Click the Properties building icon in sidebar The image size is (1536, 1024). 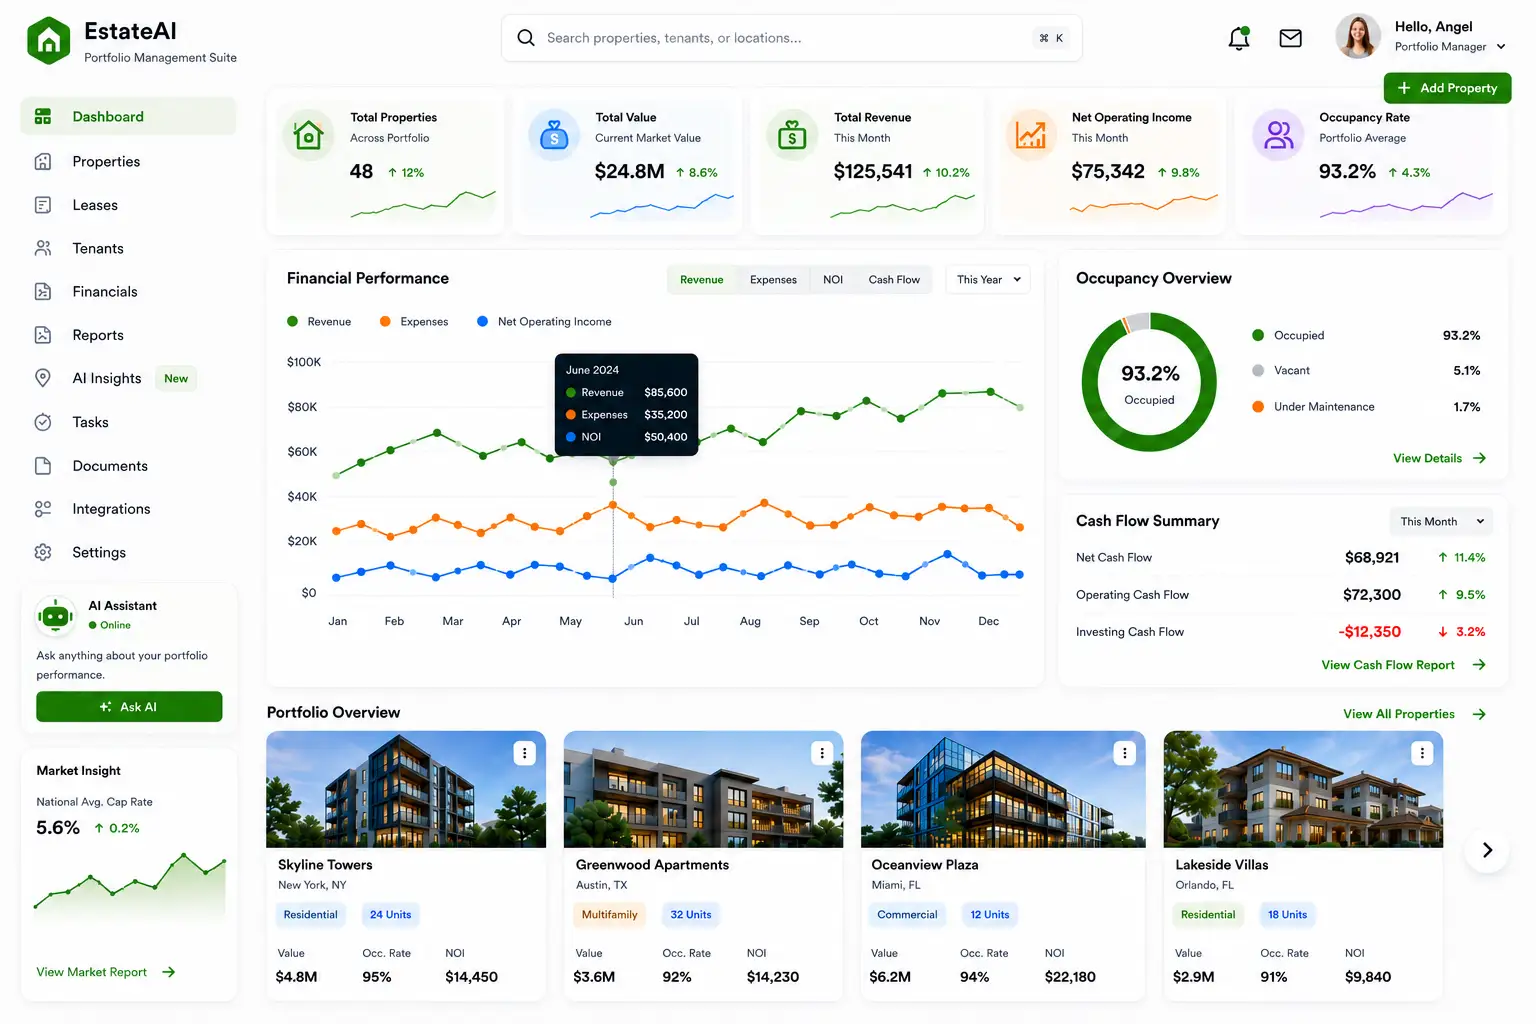click(43, 161)
